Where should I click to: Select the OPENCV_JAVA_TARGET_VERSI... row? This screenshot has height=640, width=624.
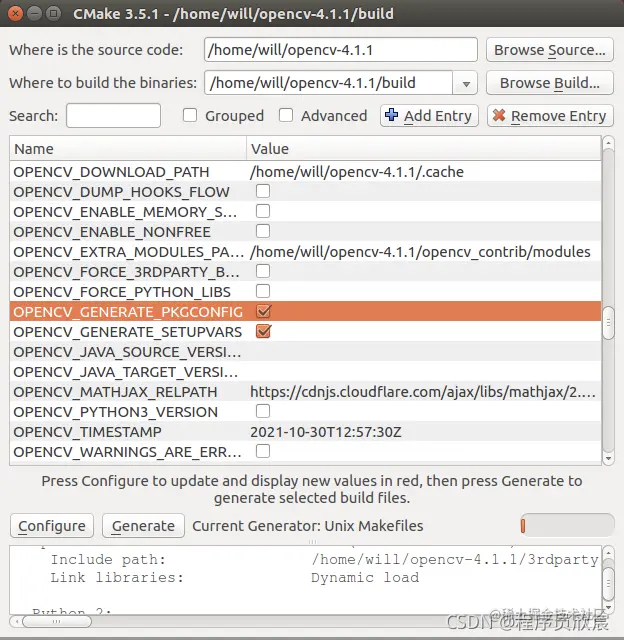[x=305, y=372]
